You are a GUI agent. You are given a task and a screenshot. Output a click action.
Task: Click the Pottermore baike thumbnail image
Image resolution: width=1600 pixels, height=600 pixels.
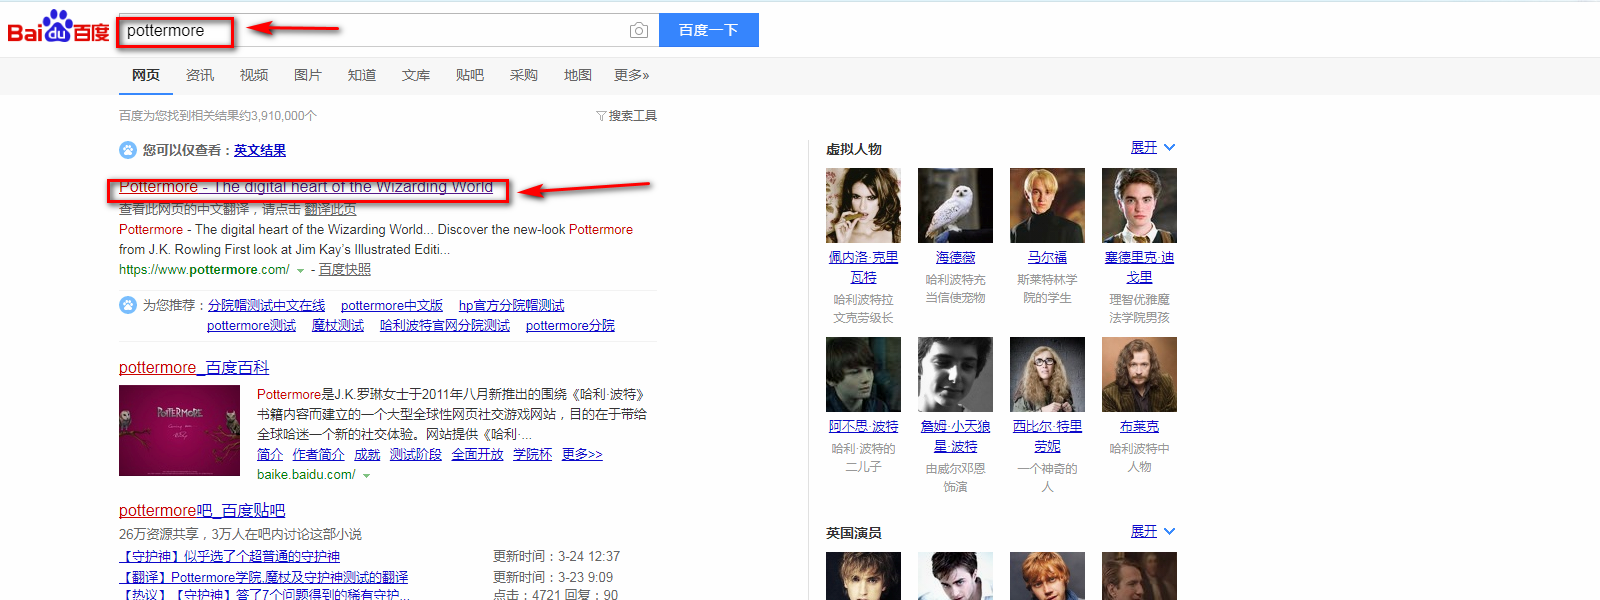(x=179, y=430)
